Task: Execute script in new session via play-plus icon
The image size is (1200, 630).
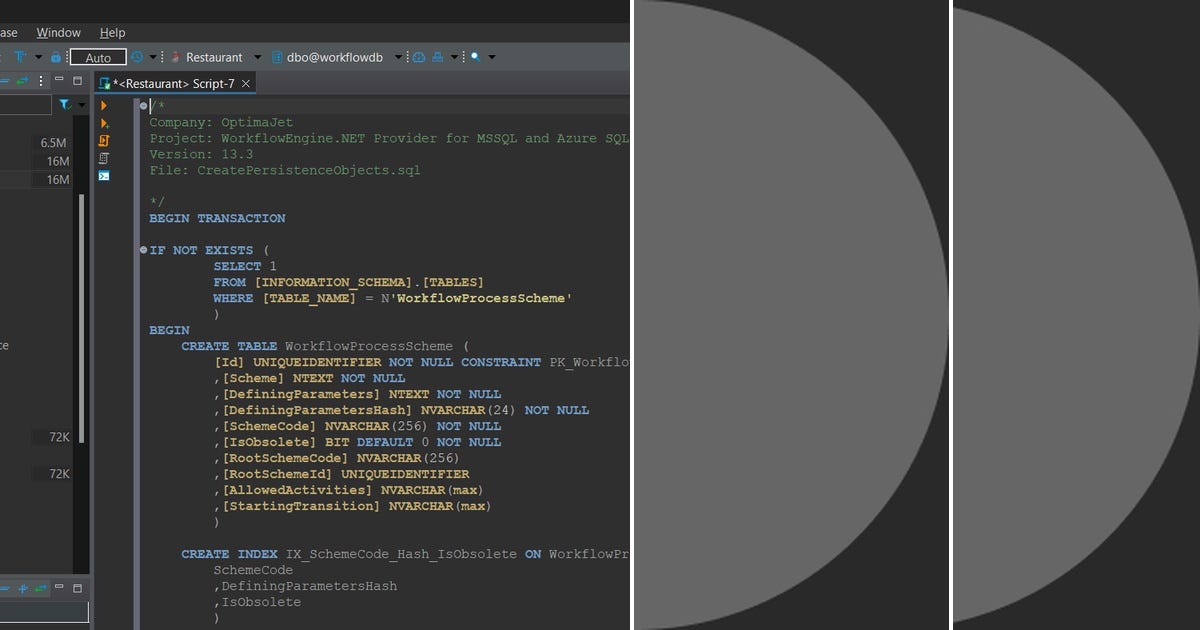Action: pyautogui.click(x=104, y=123)
